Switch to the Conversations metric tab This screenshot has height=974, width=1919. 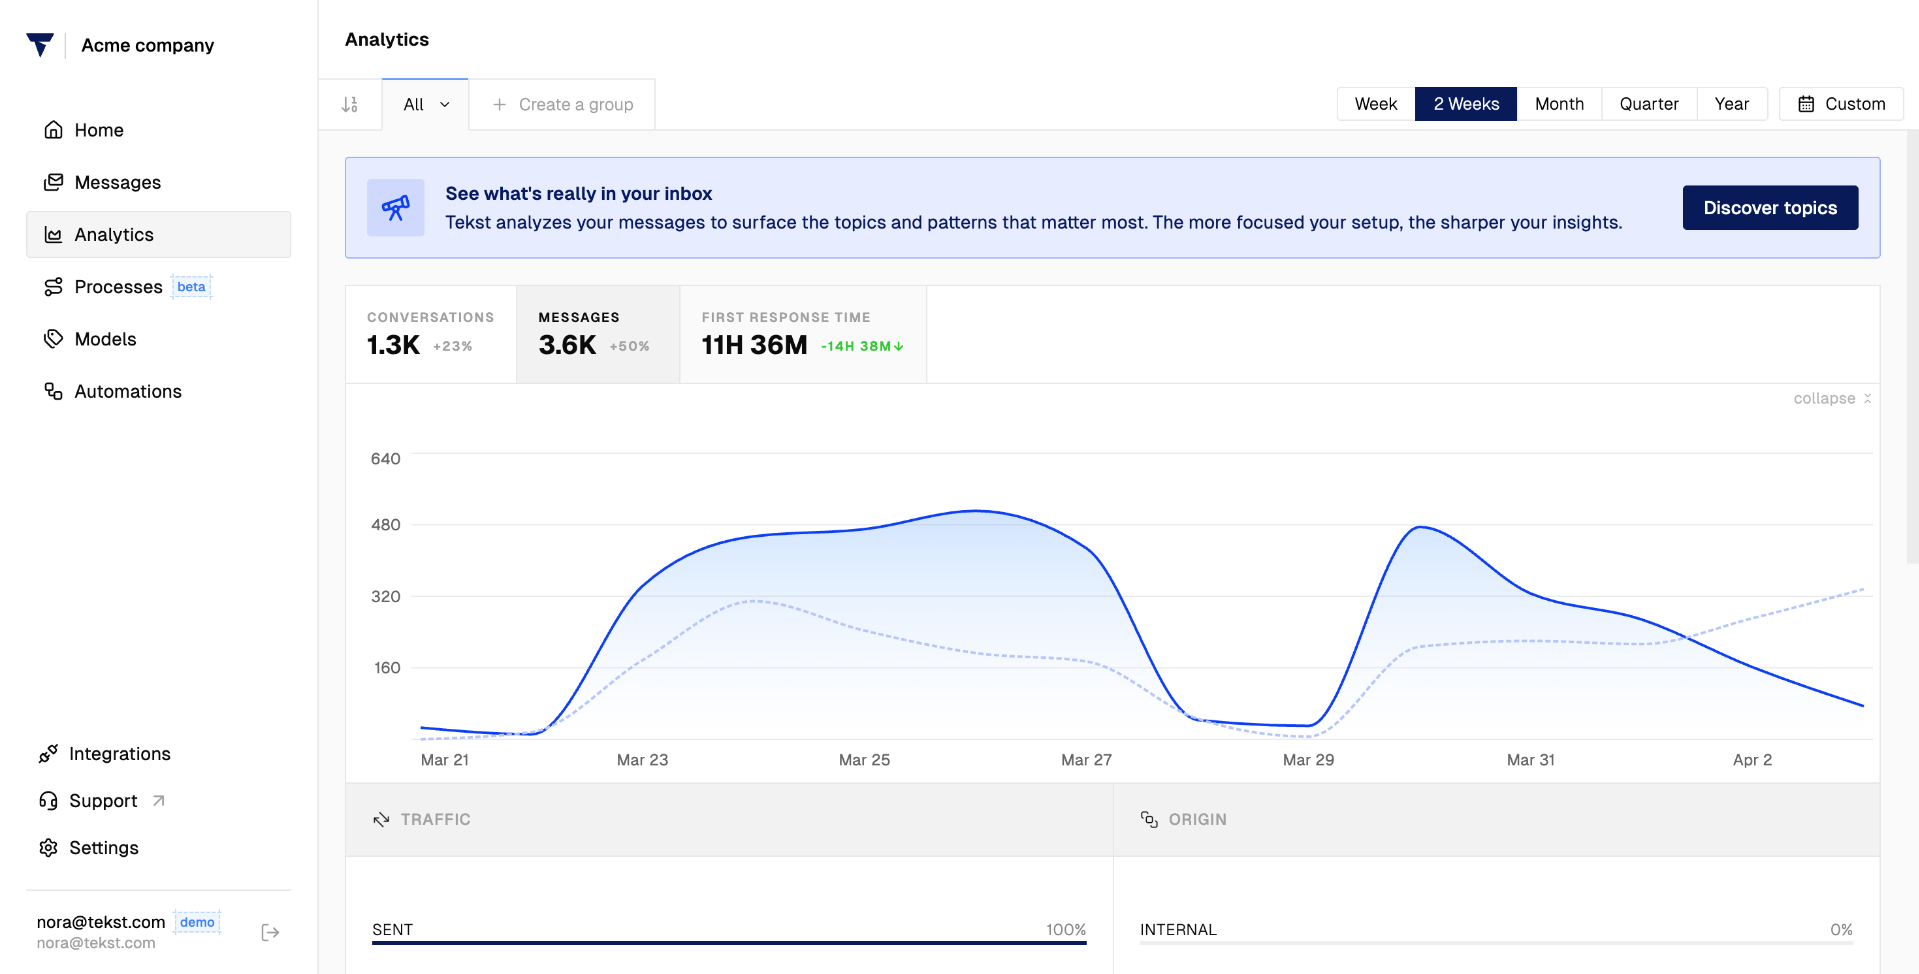click(x=431, y=334)
